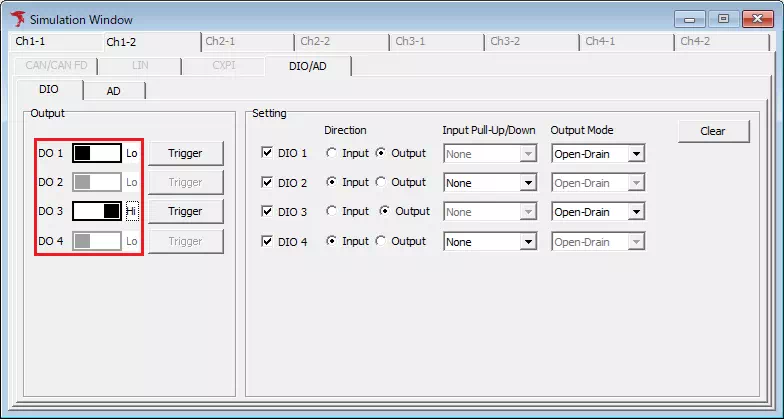Screen dimensions: 784x419
Task: Open the AD tab
Action: pyautogui.click(x=113, y=90)
